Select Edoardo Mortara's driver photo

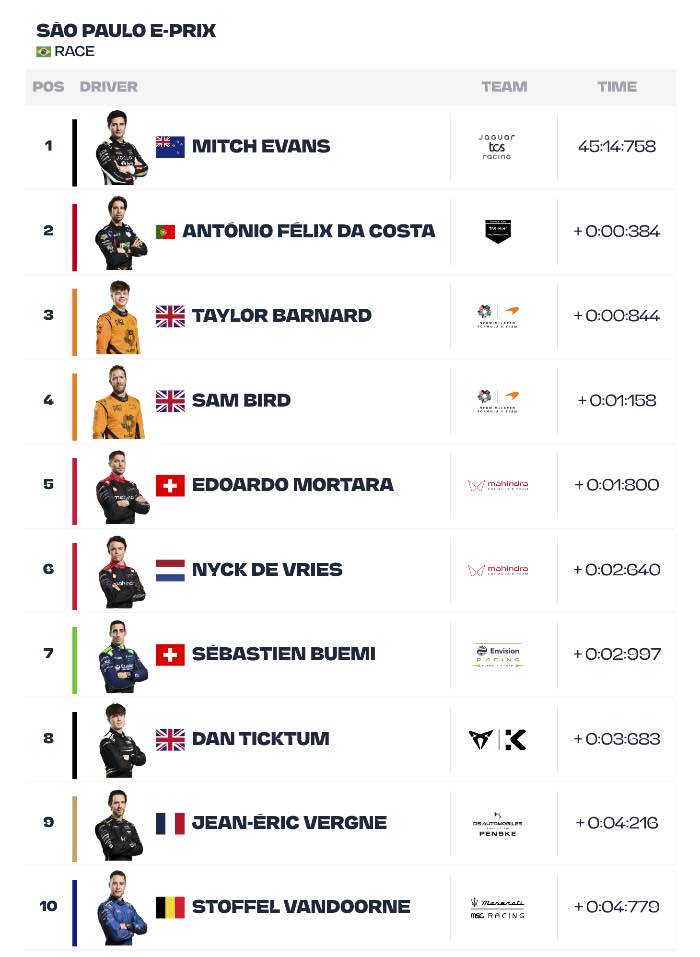point(121,487)
